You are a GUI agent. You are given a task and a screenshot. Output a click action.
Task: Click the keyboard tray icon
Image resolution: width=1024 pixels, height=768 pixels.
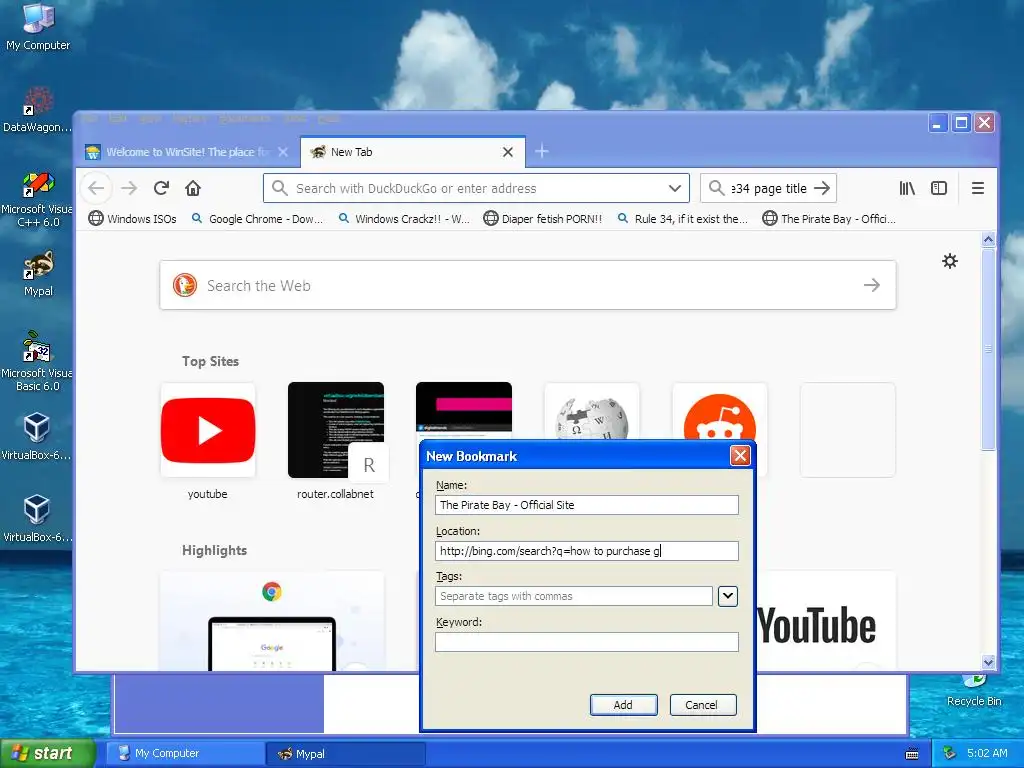click(x=912, y=754)
